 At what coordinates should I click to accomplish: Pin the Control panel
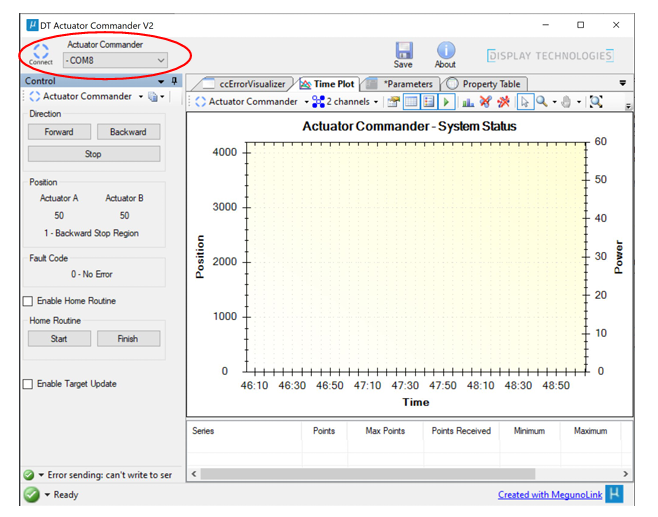pyautogui.click(x=175, y=81)
